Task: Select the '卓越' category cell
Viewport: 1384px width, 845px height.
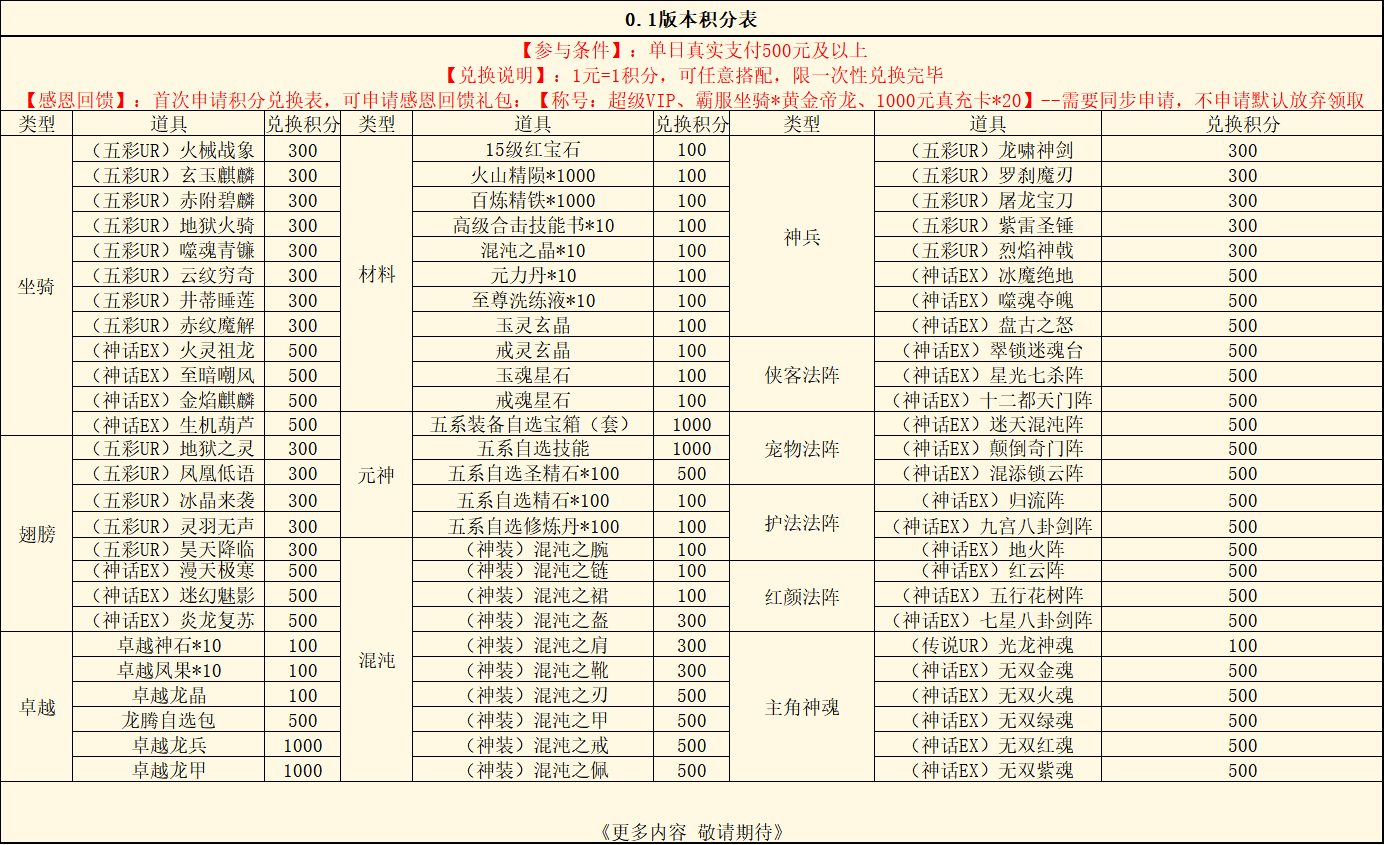Action: coord(37,708)
